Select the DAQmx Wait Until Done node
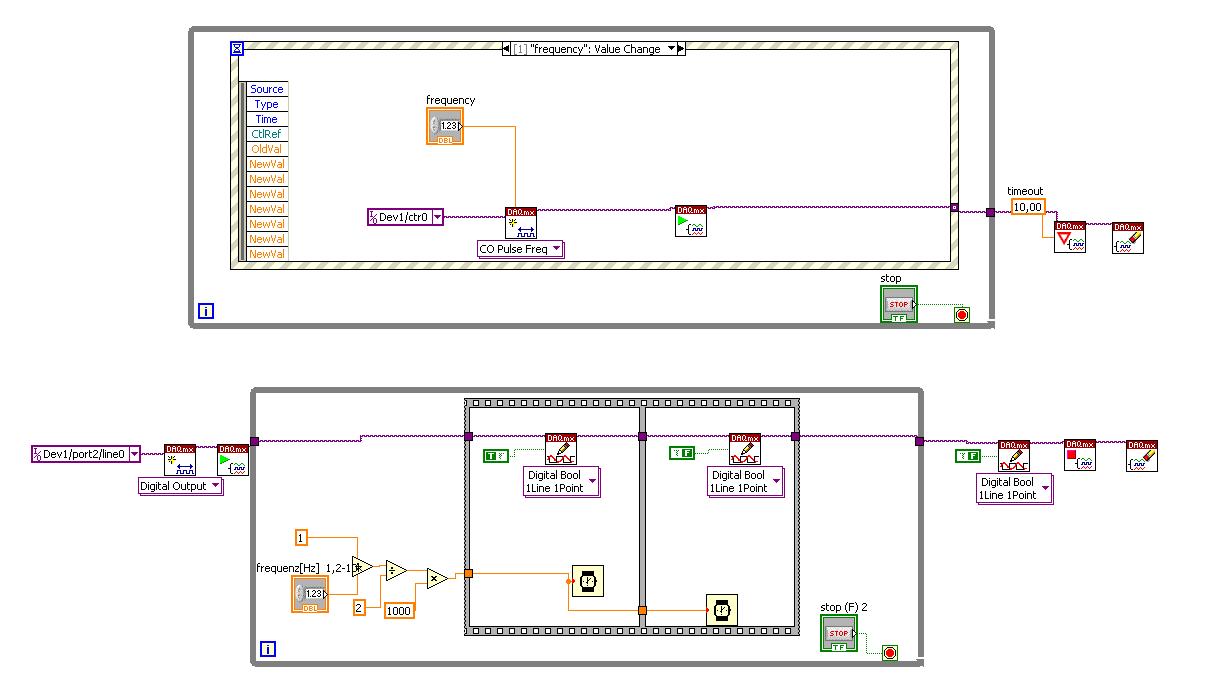The width and height of the screenshot is (1220, 678). (1070, 237)
